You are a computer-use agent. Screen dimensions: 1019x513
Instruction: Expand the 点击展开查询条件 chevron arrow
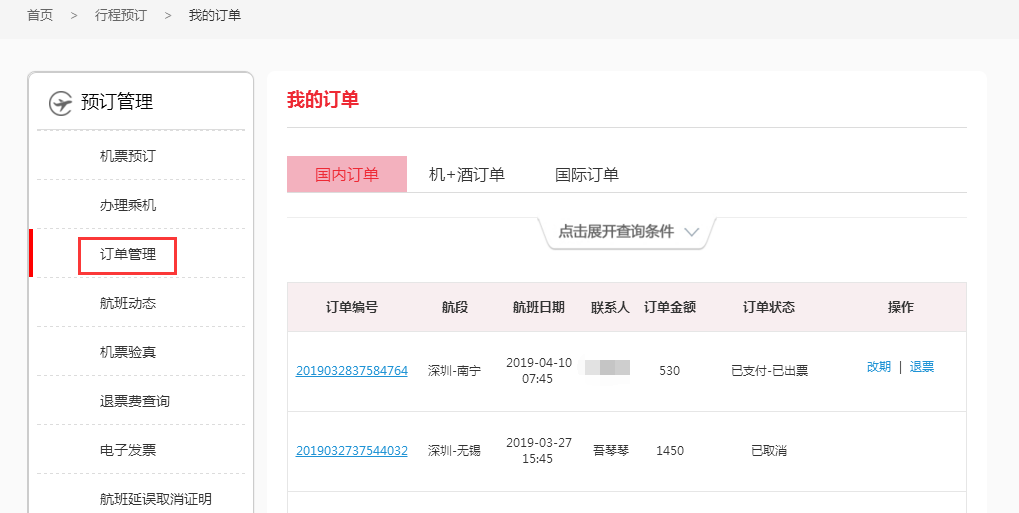click(691, 232)
